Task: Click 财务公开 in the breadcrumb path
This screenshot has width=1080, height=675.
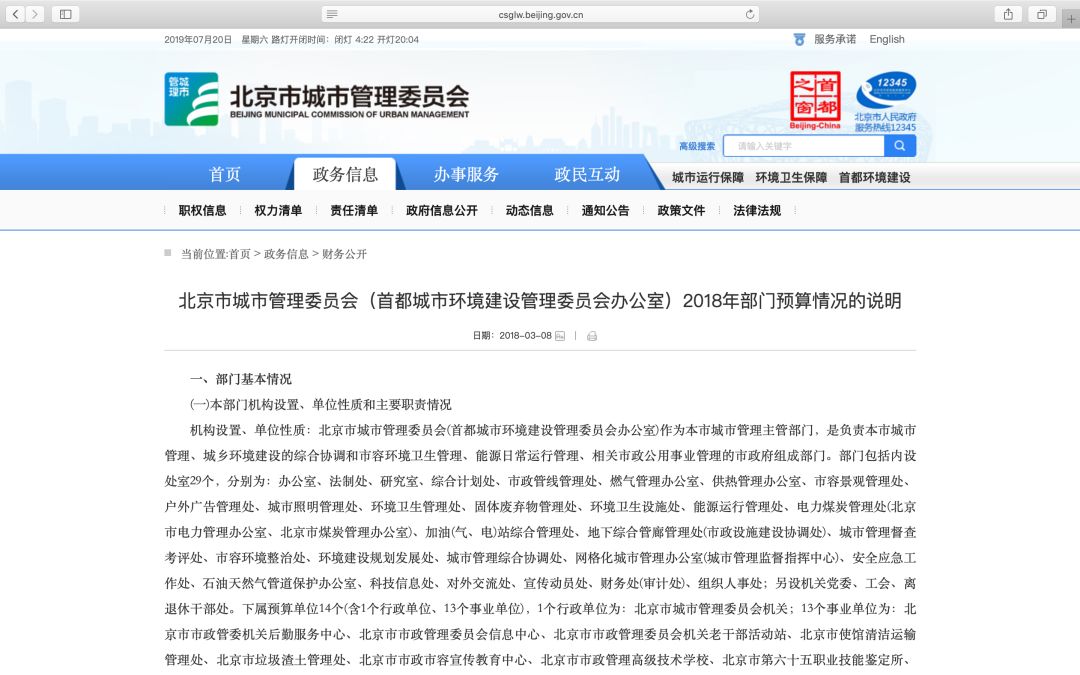Action: click(x=344, y=254)
